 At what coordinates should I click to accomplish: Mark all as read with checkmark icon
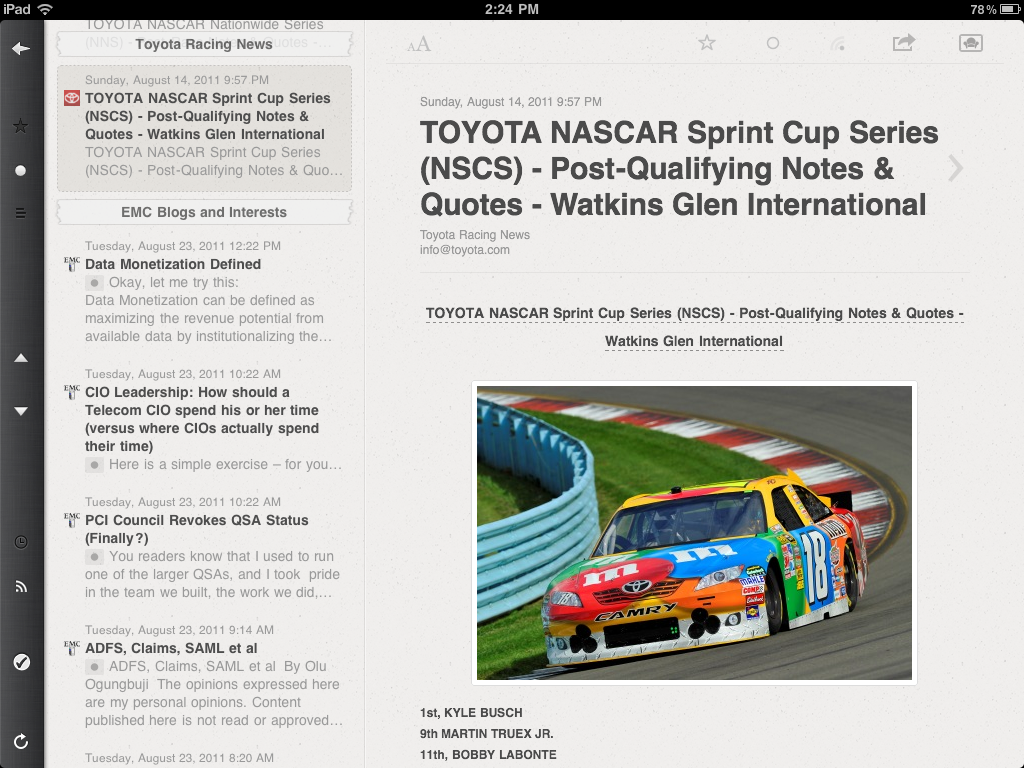(x=21, y=662)
